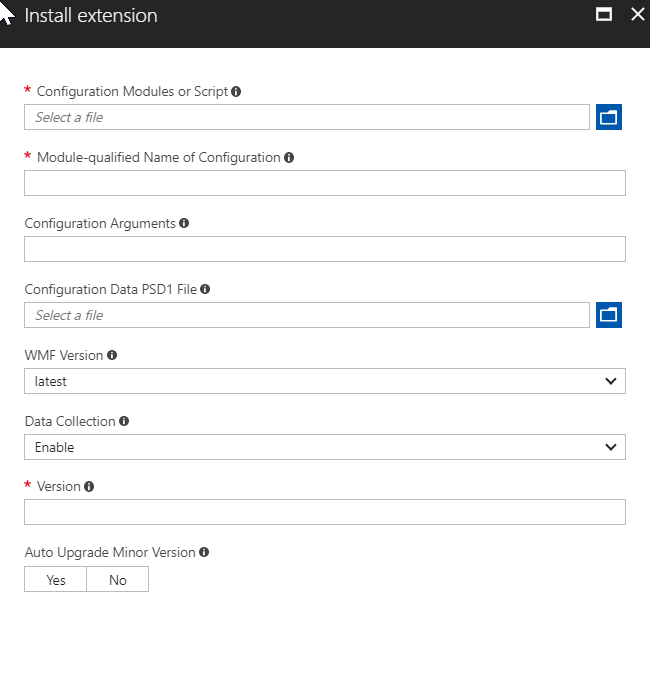
Task: Click into the Version input field
Action: tap(325, 512)
